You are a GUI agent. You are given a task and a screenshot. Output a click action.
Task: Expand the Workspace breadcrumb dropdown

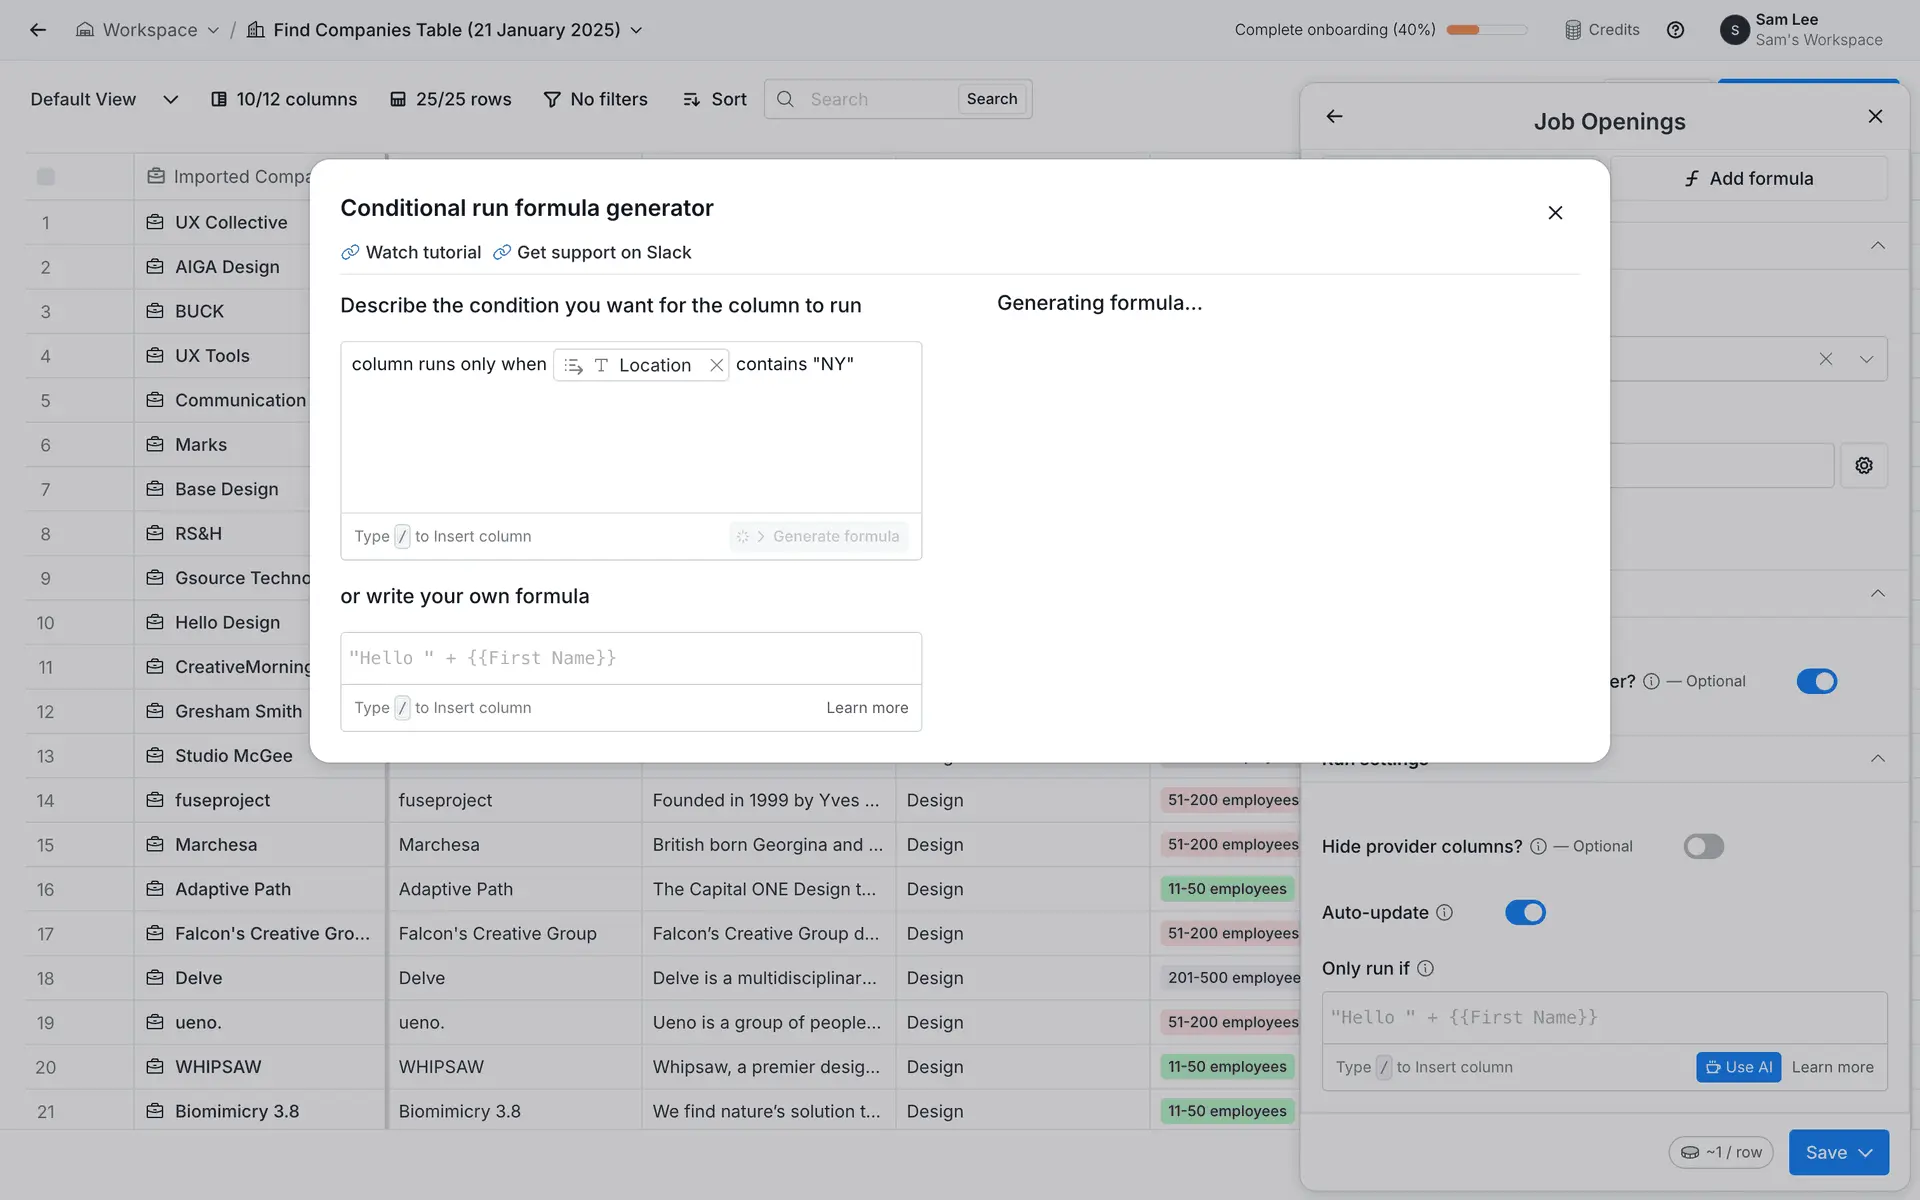pyautogui.click(x=213, y=31)
